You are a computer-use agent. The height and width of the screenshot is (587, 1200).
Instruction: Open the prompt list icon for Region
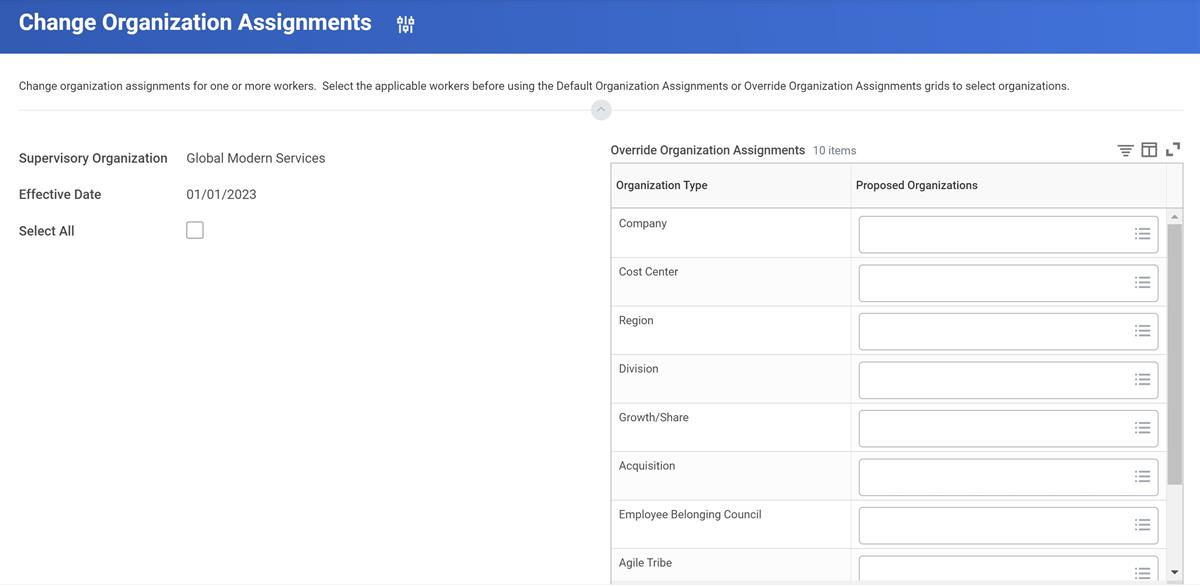pyautogui.click(x=1142, y=331)
